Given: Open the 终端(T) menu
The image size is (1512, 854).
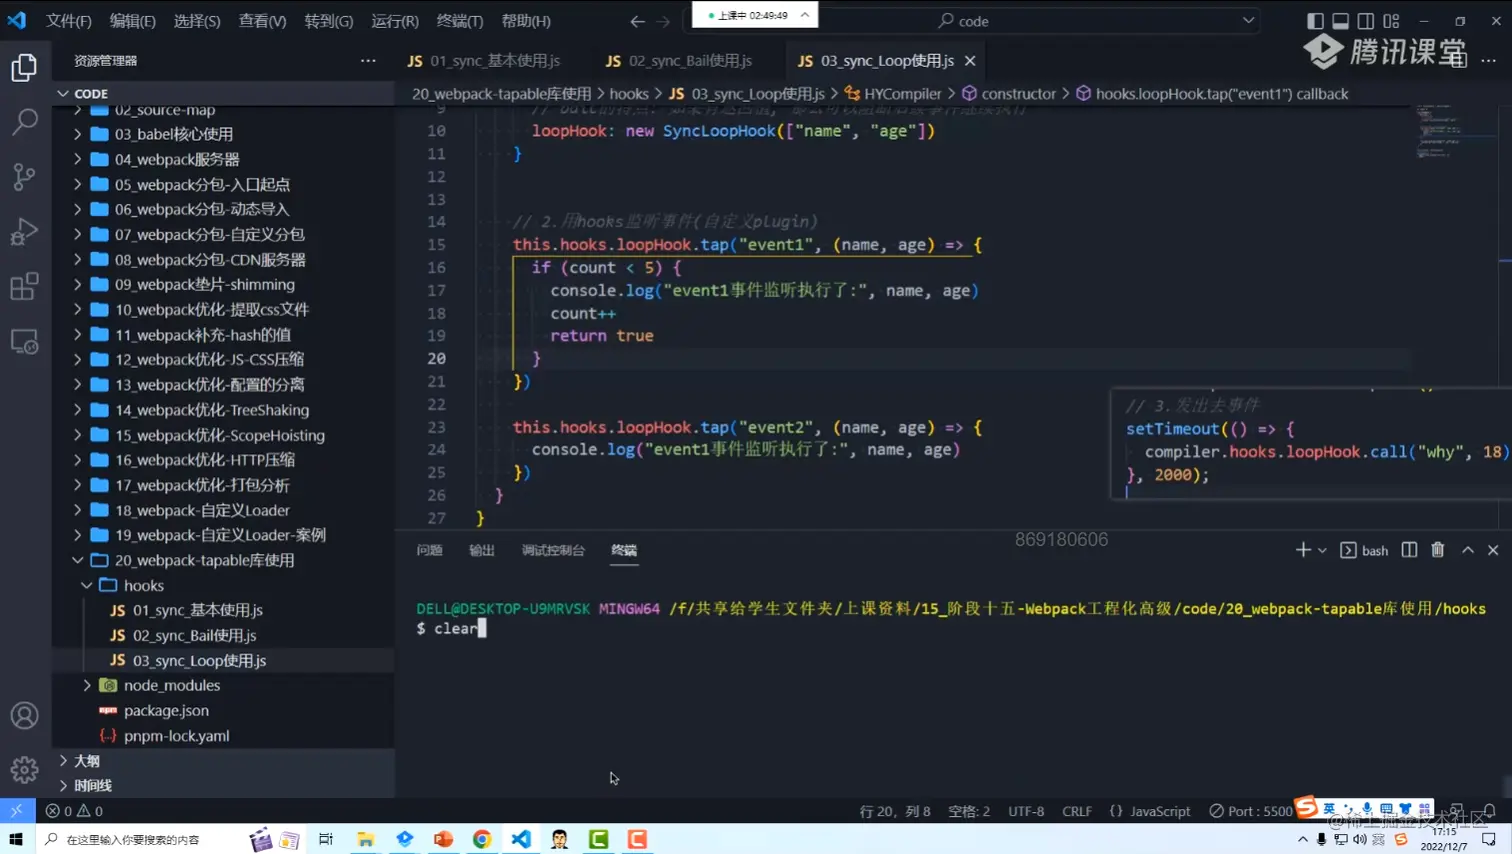Looking at the screenshot, I should click(x=460, y=21).
